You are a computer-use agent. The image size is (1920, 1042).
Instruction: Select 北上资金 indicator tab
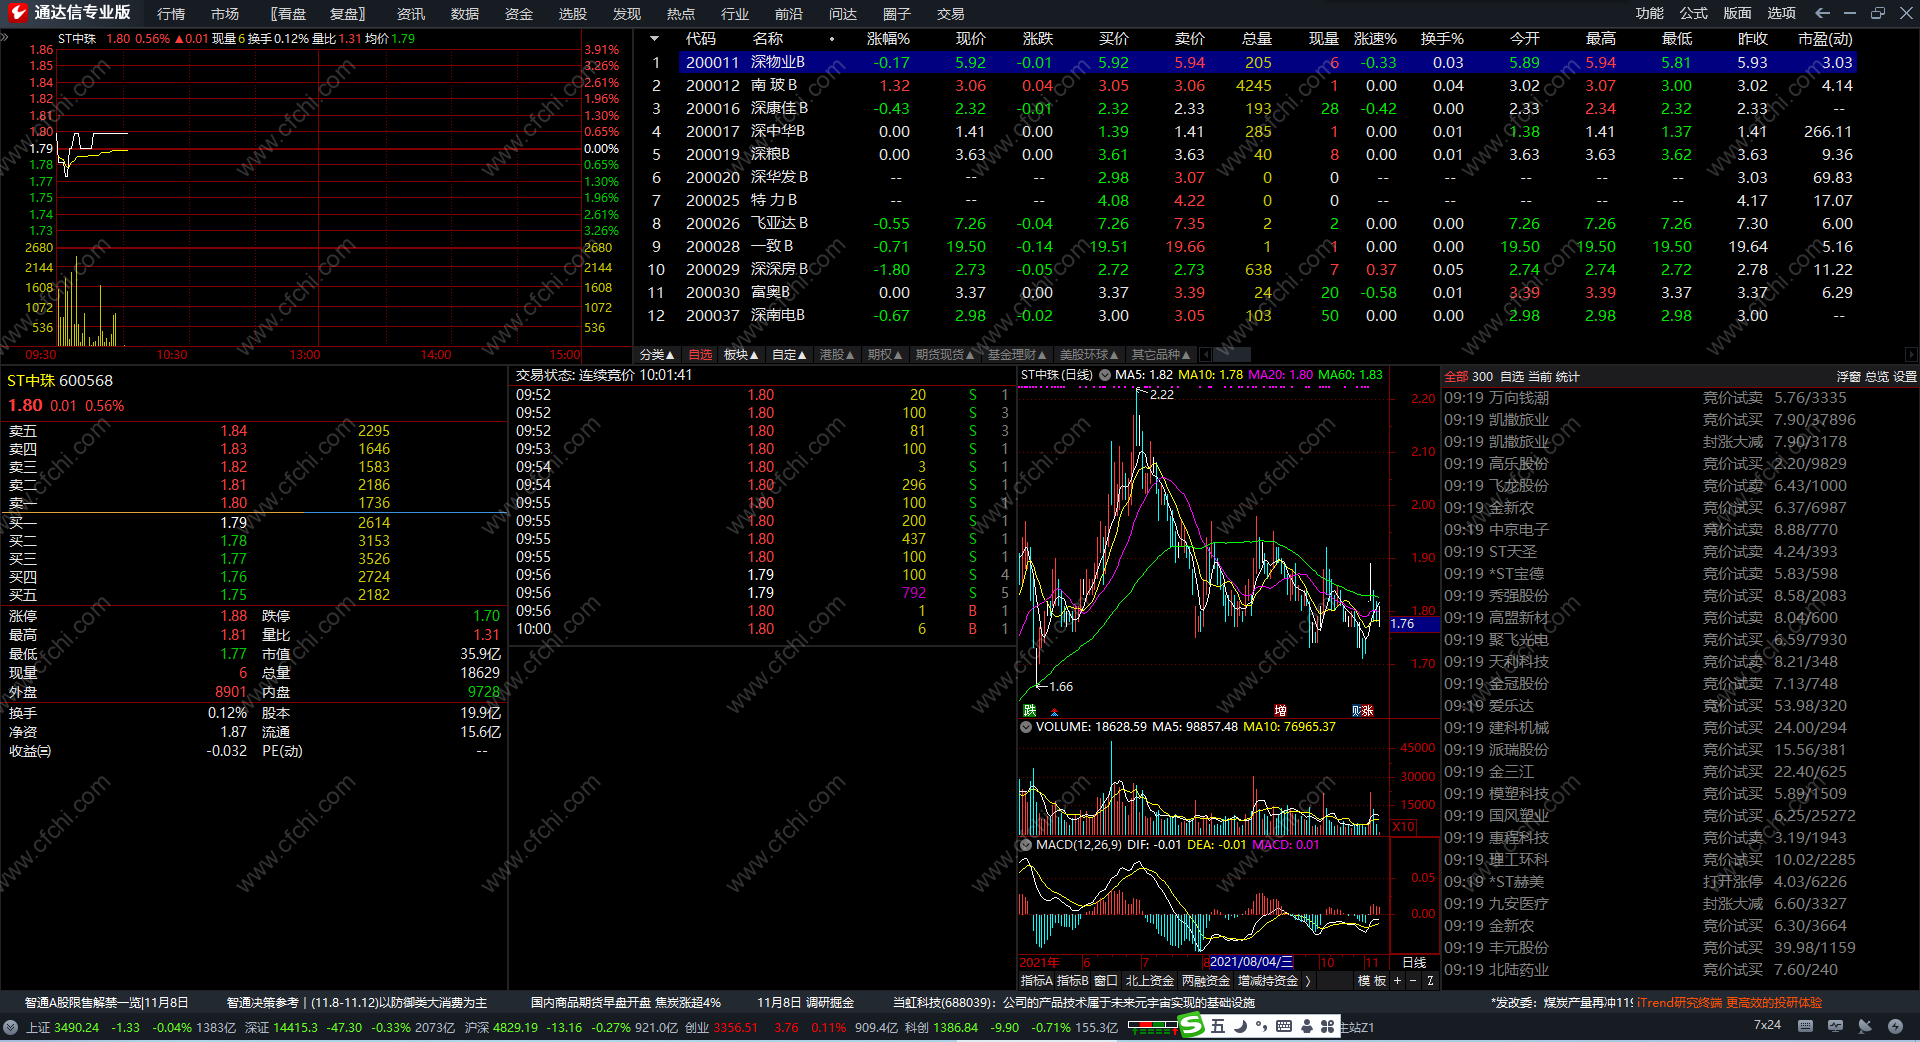click(x=1150, y=981)
